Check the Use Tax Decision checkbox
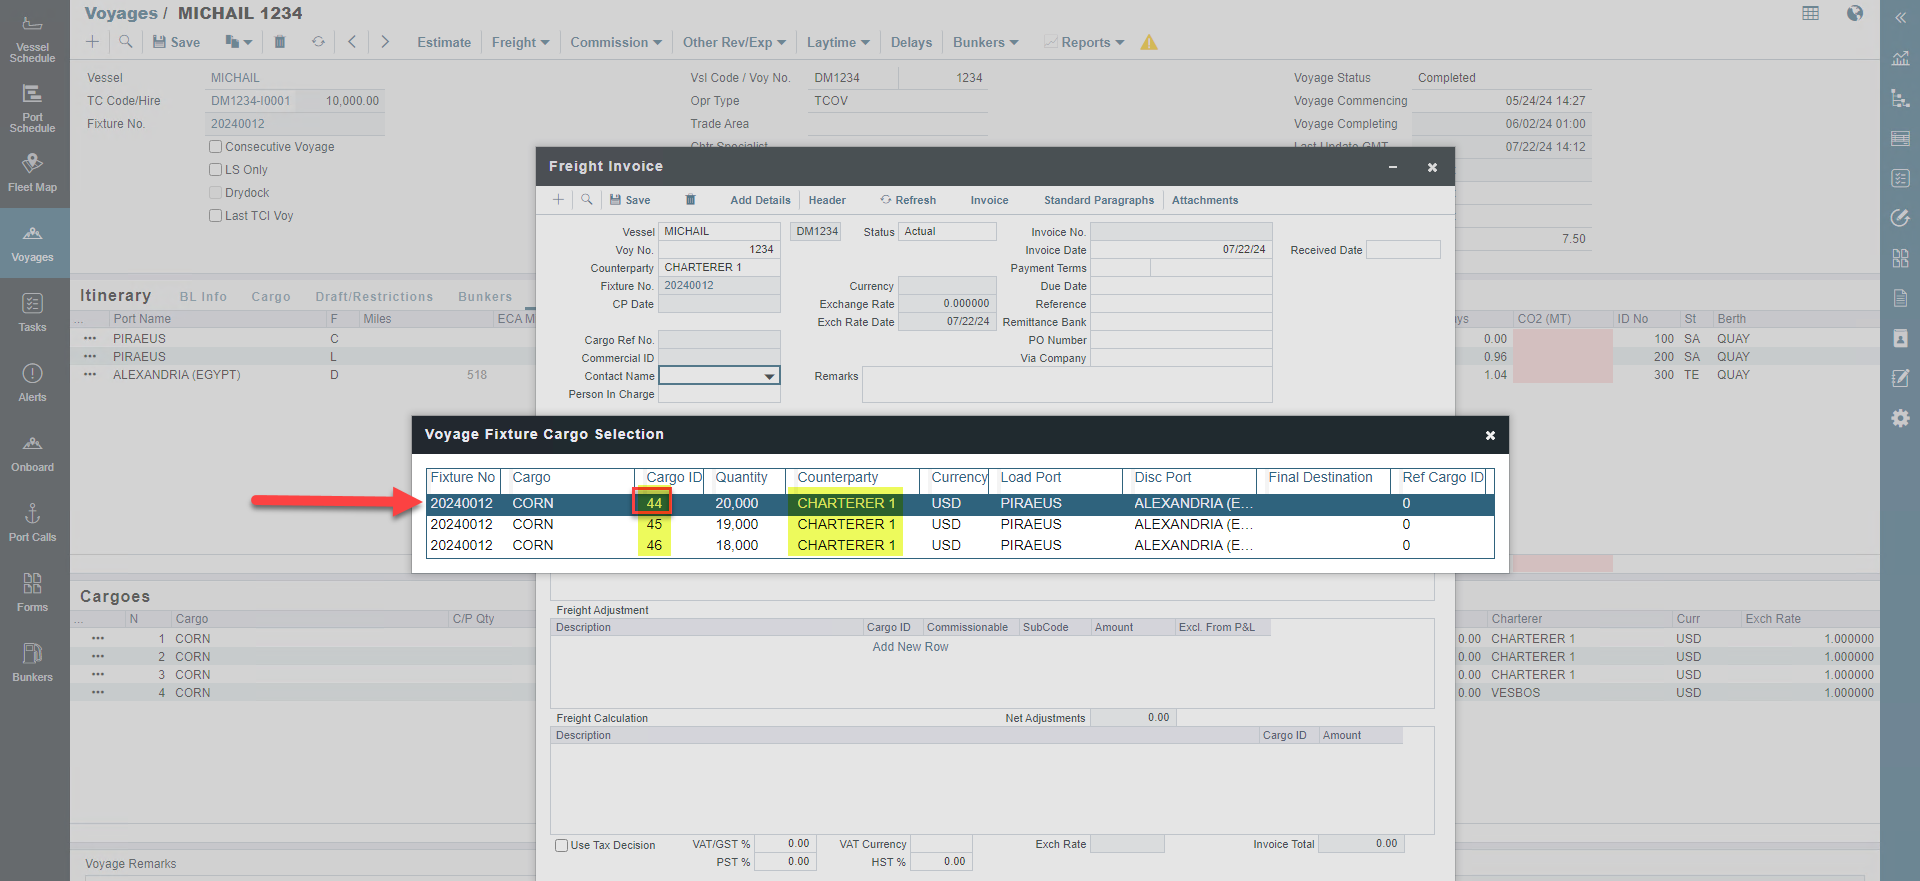This screenshot has width=1920, height=881. pos(562,845)
